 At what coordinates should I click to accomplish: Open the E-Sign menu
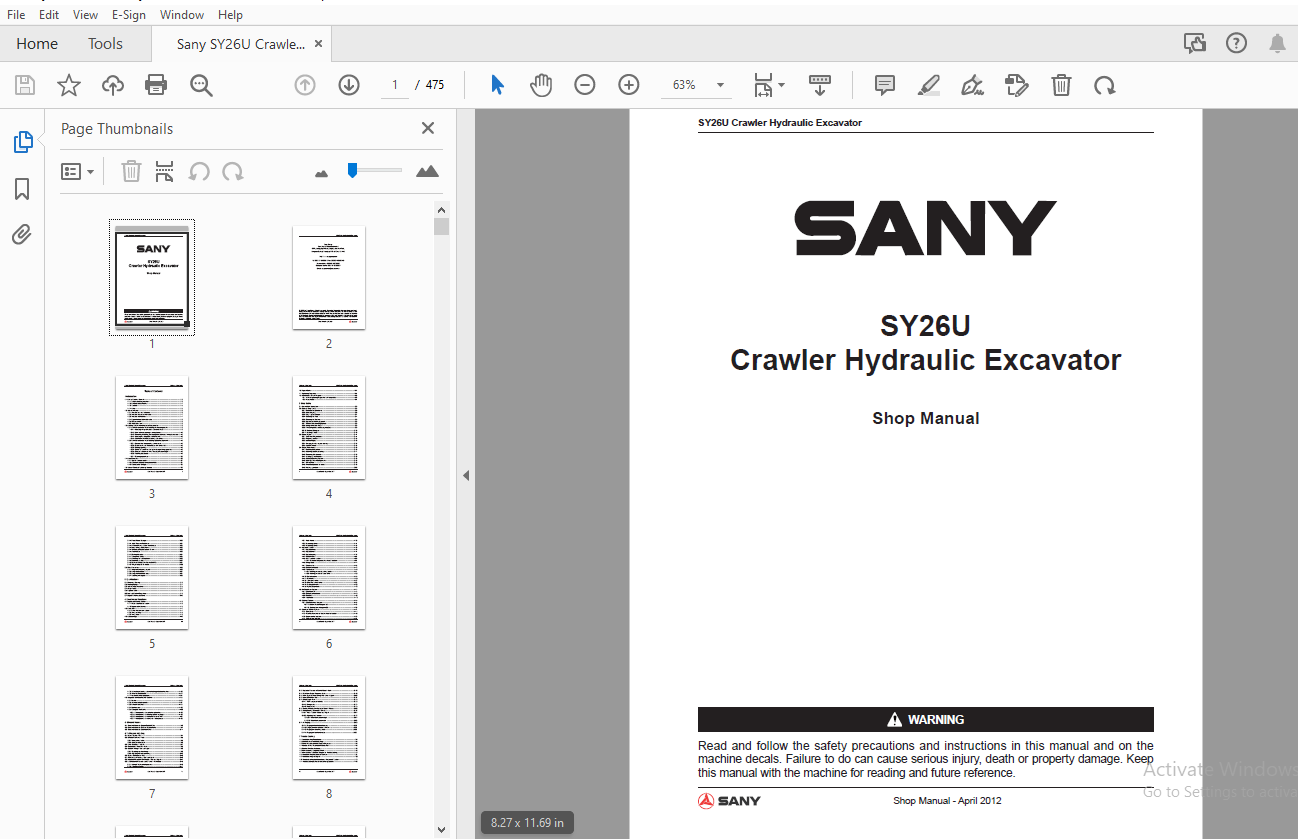(128, 15)
